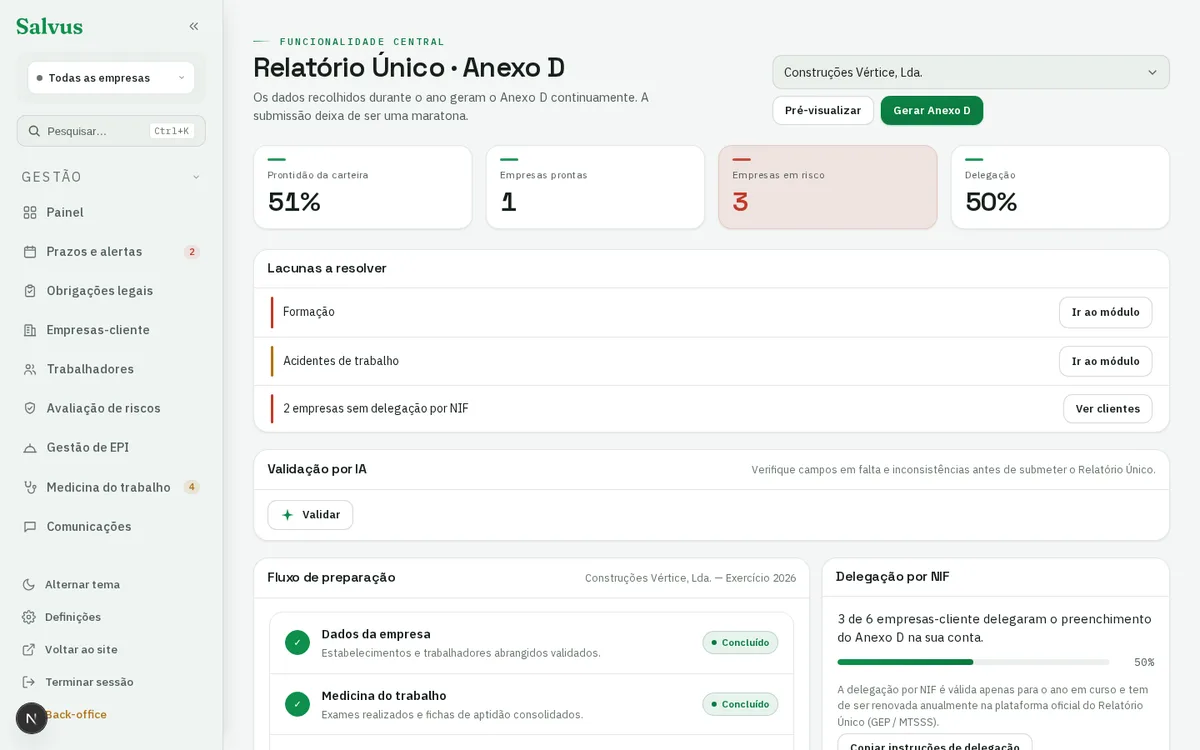Click the Empresas prontas card

pyautogui.click(x=595, y=187)
